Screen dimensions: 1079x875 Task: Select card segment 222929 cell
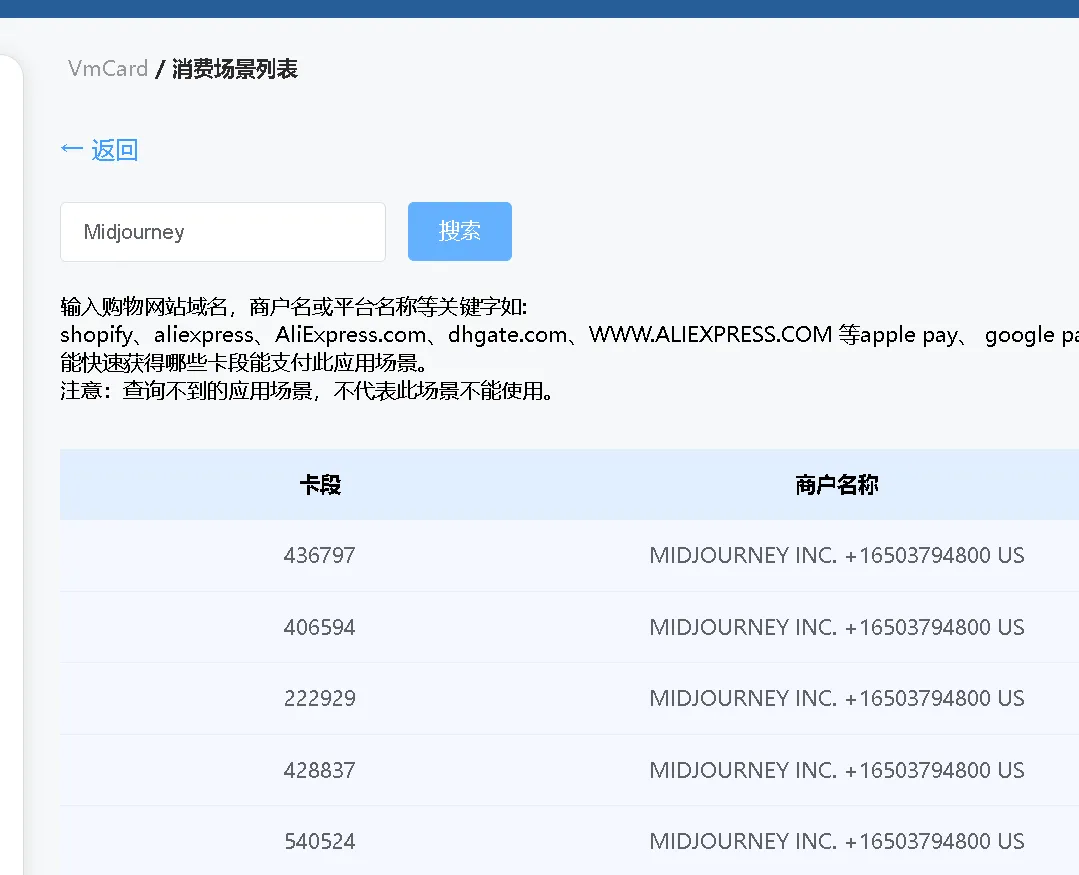click(x=320, y=699)
